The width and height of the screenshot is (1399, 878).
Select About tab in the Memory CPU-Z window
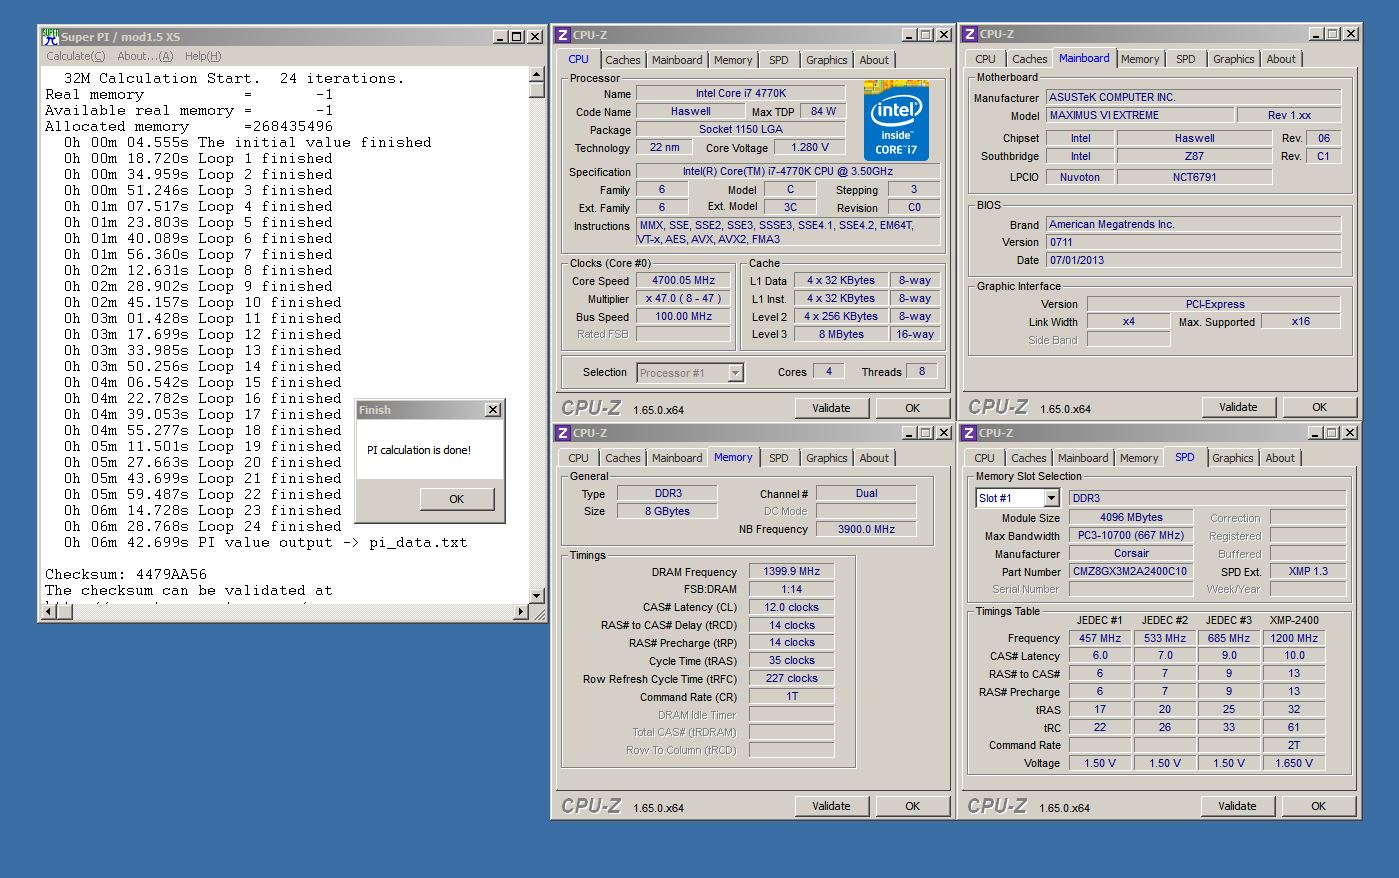click(874, 458)
